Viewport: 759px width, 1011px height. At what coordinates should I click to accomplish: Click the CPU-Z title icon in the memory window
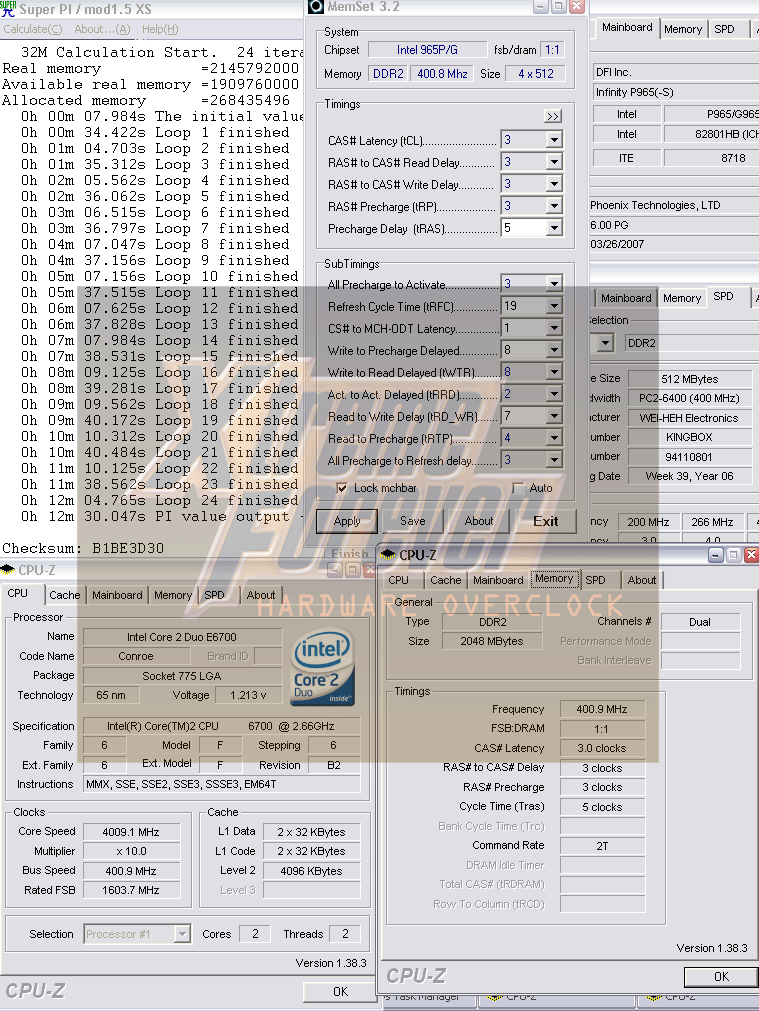[x=388, y=555]
